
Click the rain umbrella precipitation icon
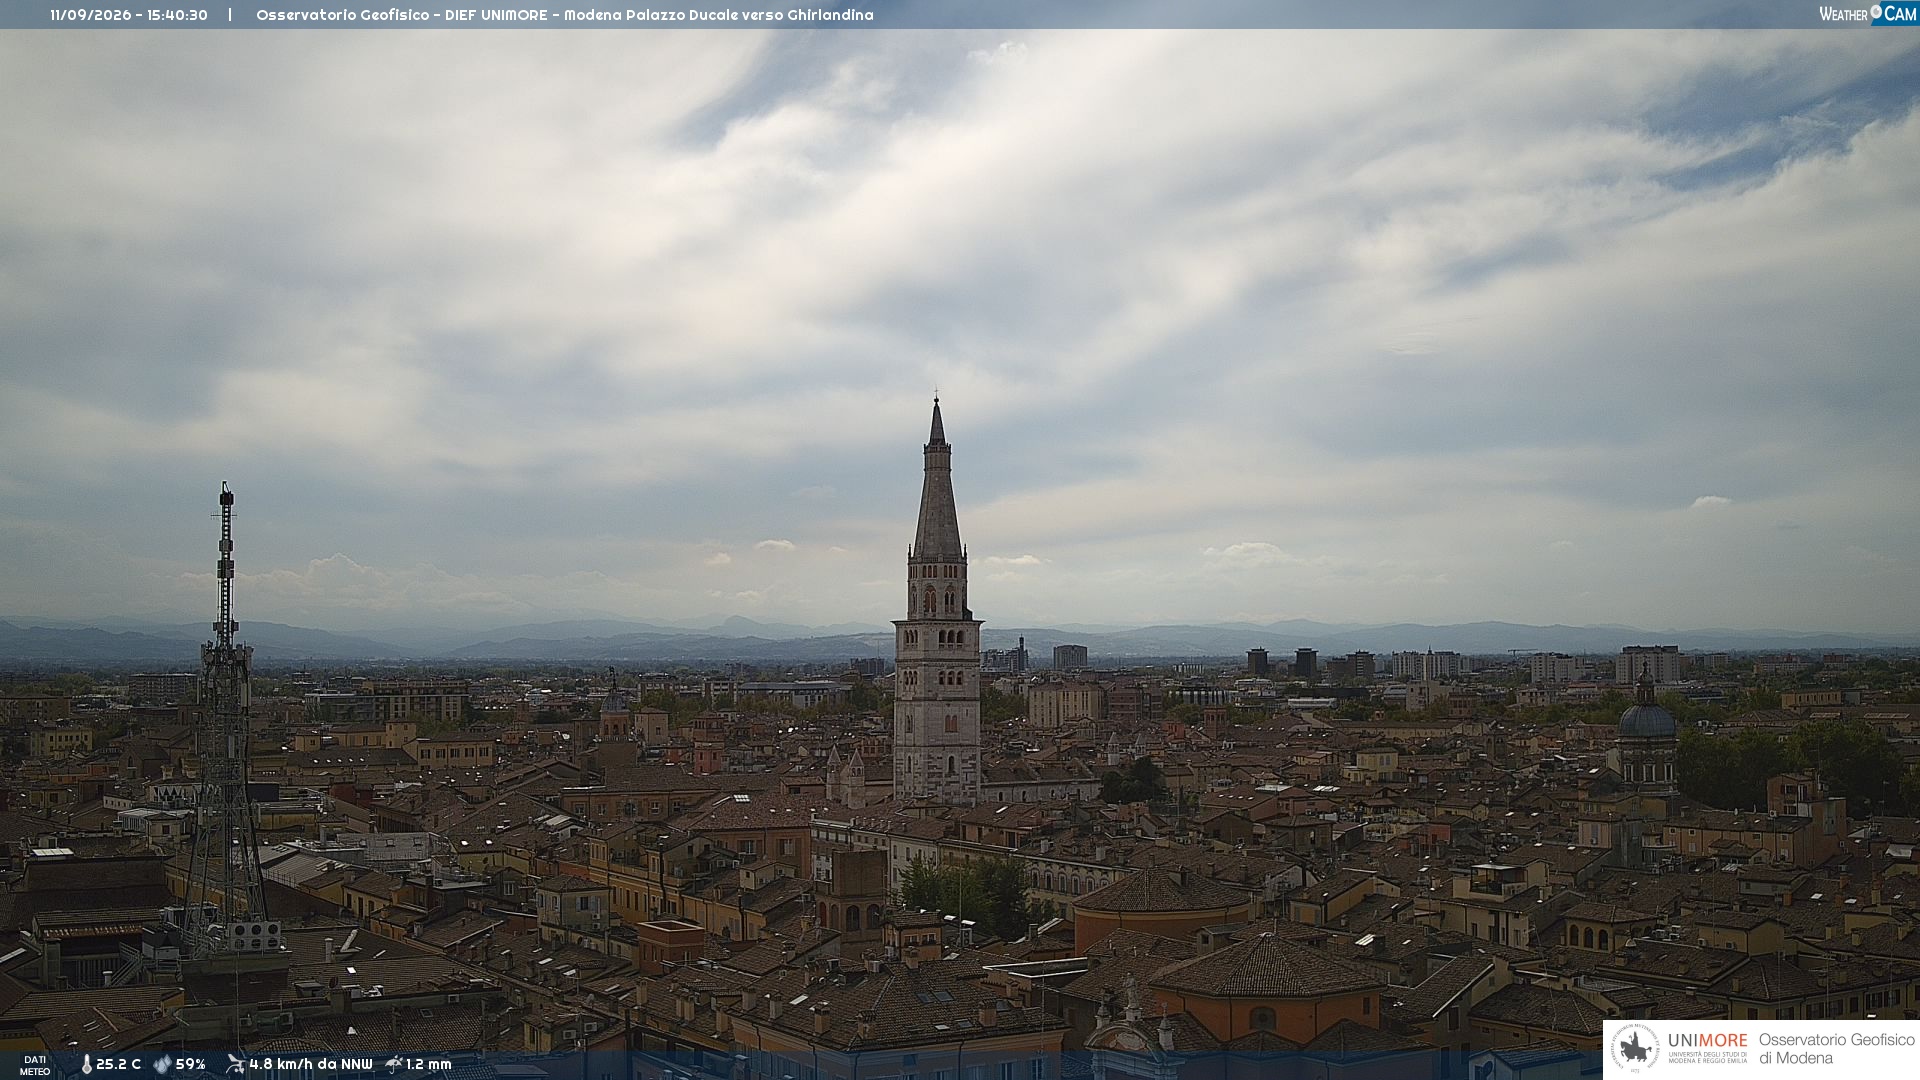(394, 1064)
